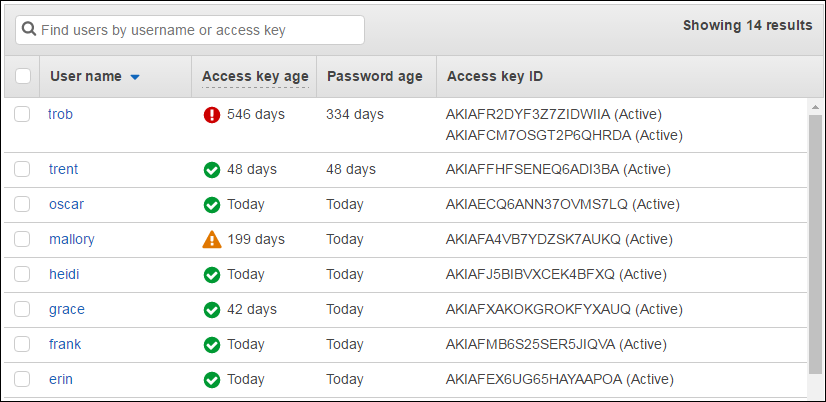Tick the checkbox for user frank

click(x=22, y=345)
